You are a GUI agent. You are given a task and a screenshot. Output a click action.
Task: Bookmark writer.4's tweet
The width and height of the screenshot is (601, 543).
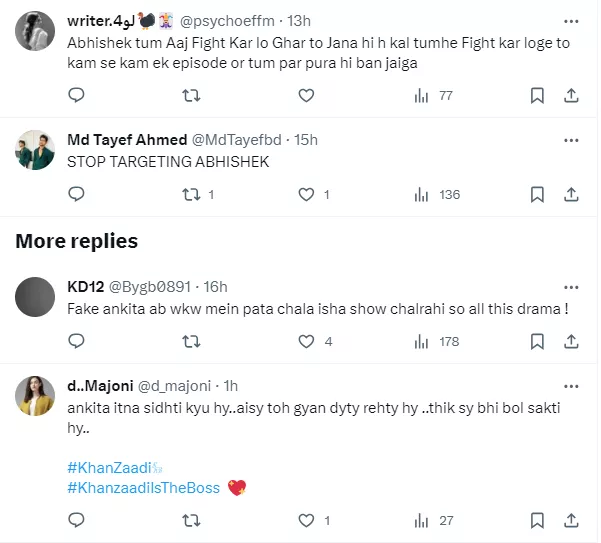tap(537, 96)
